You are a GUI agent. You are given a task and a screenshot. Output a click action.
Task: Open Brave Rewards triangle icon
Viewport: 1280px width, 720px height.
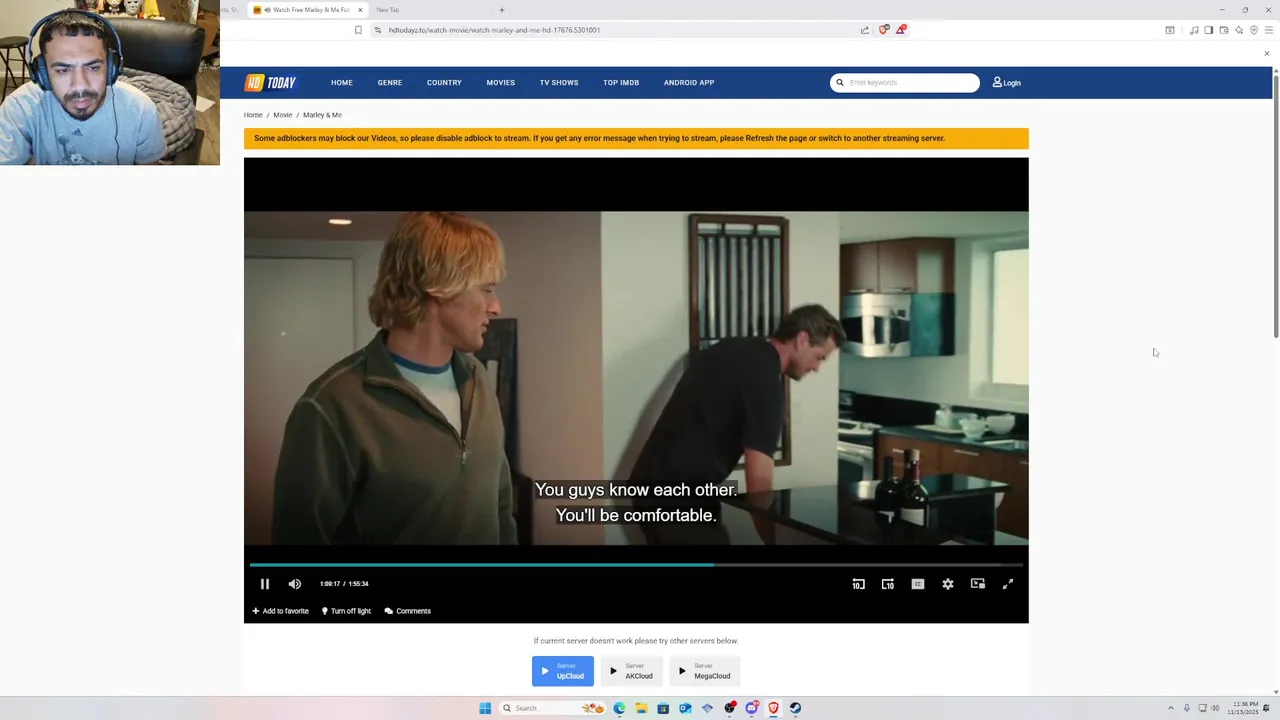click(901, 30)
